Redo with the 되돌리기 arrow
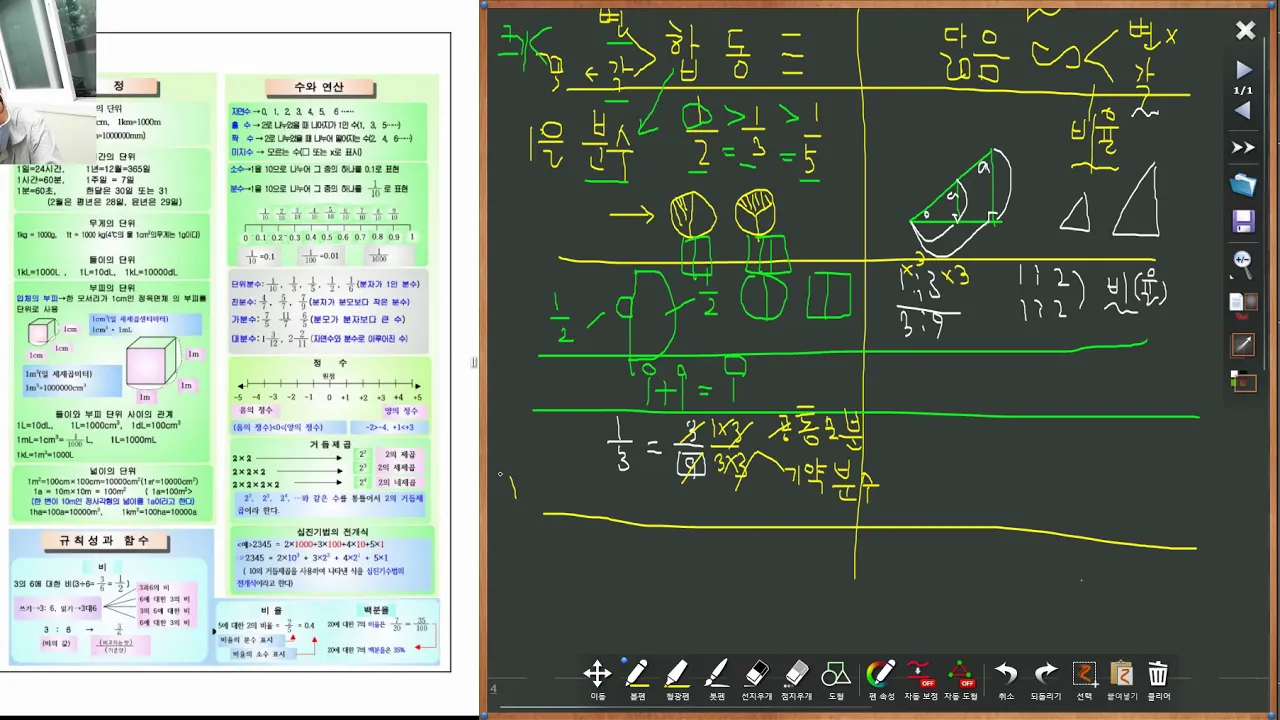Viewport: 1280px width, 720px height. coord(1046,680)
